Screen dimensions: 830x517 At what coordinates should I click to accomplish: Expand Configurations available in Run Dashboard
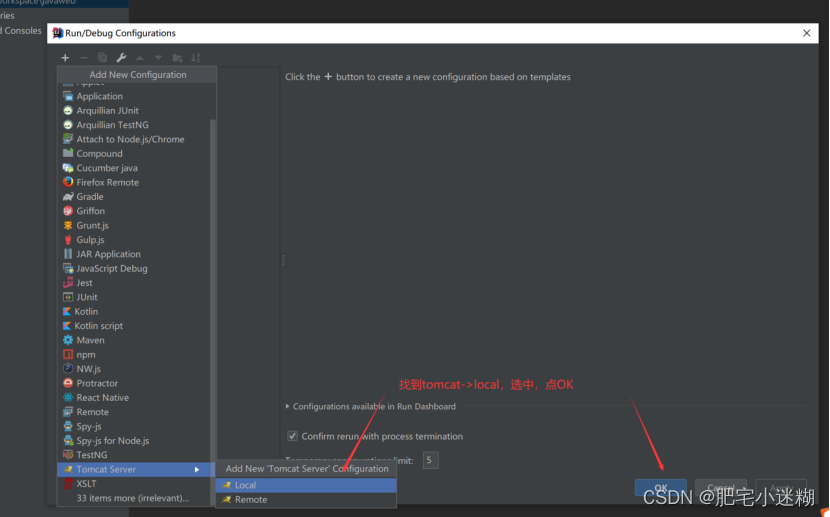click(x=287, y=406)
